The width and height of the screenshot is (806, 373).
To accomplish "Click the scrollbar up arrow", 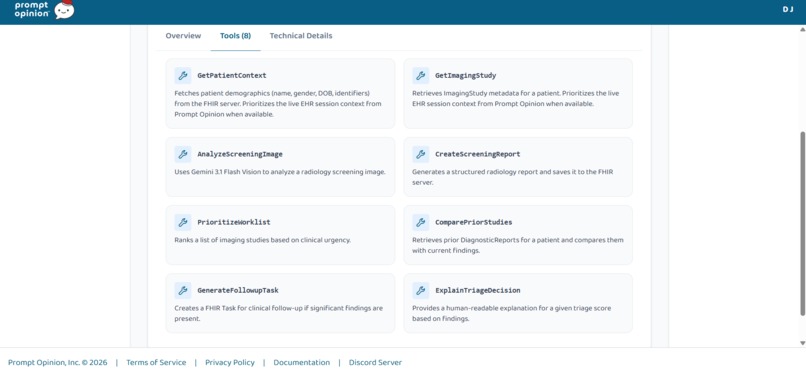I will coord(802,30).
